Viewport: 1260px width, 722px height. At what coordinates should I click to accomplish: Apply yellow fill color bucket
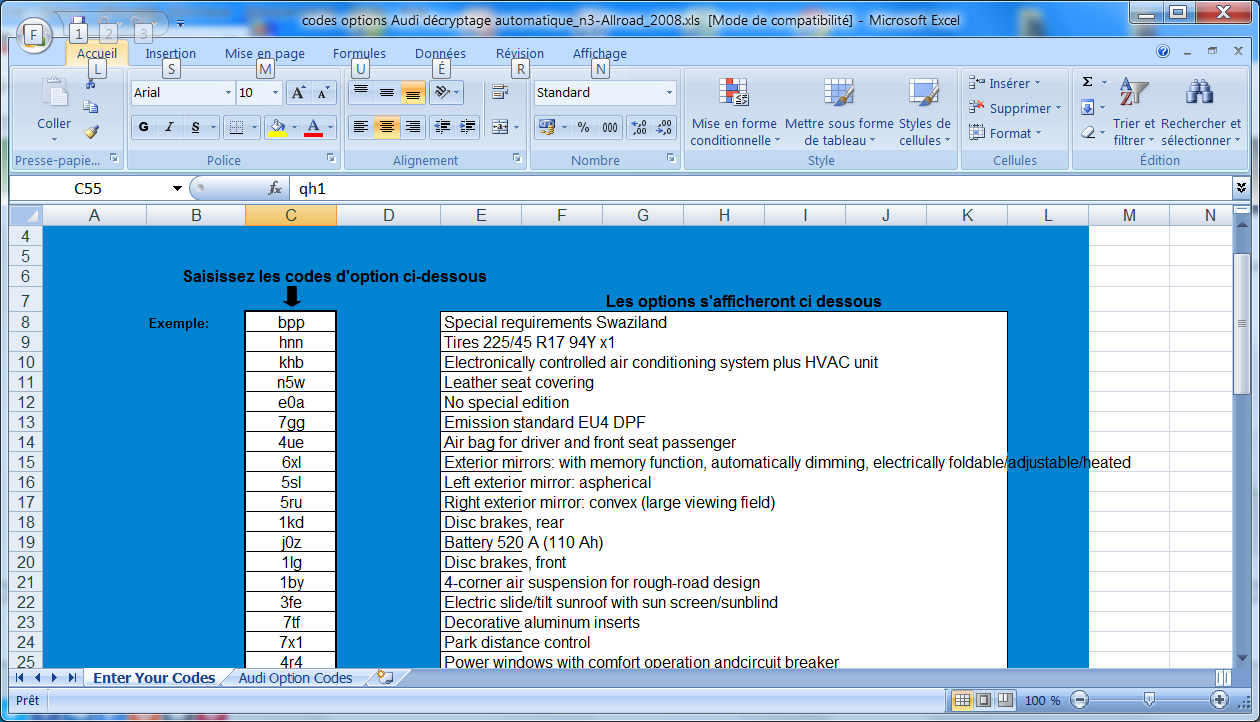point(277,127)
